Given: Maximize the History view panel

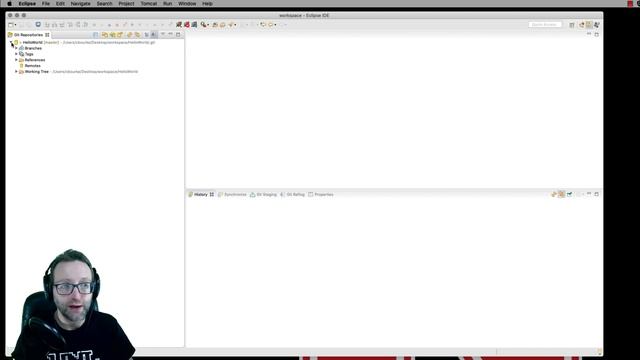Looking at the screenshot, I should pyautogui.click(x=596, y=194).
